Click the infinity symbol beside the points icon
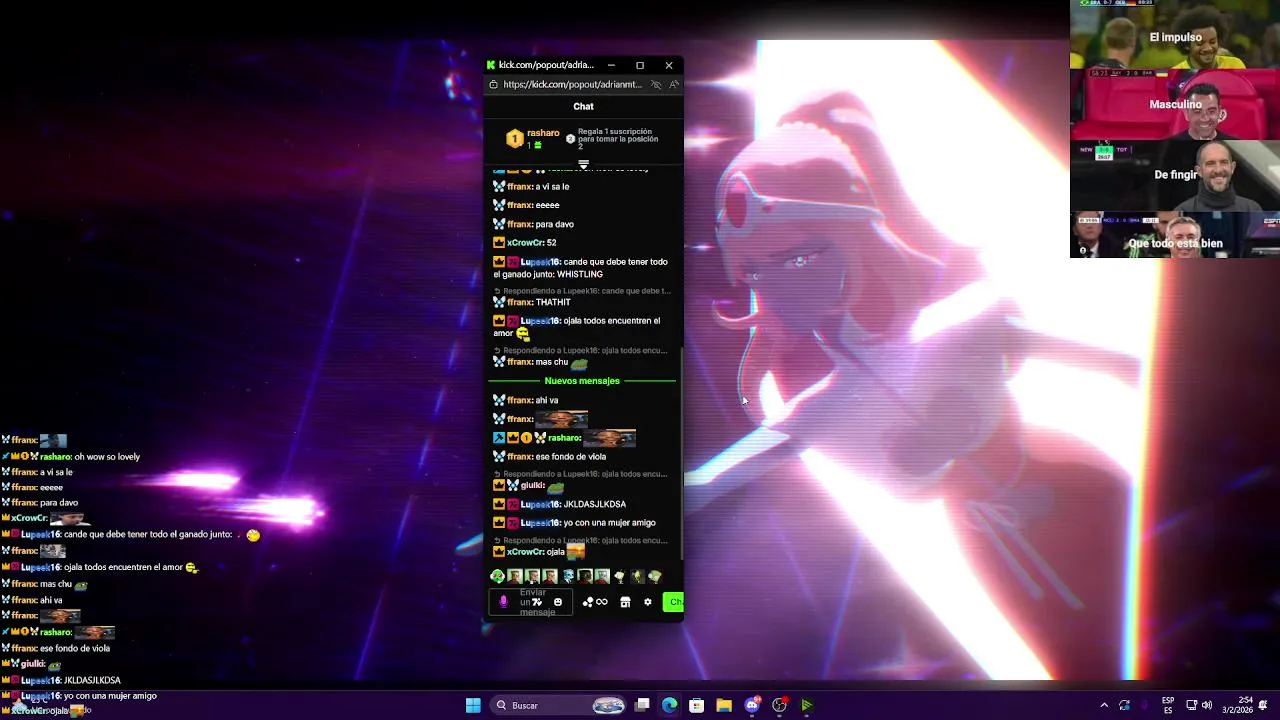 click(602, 602)
